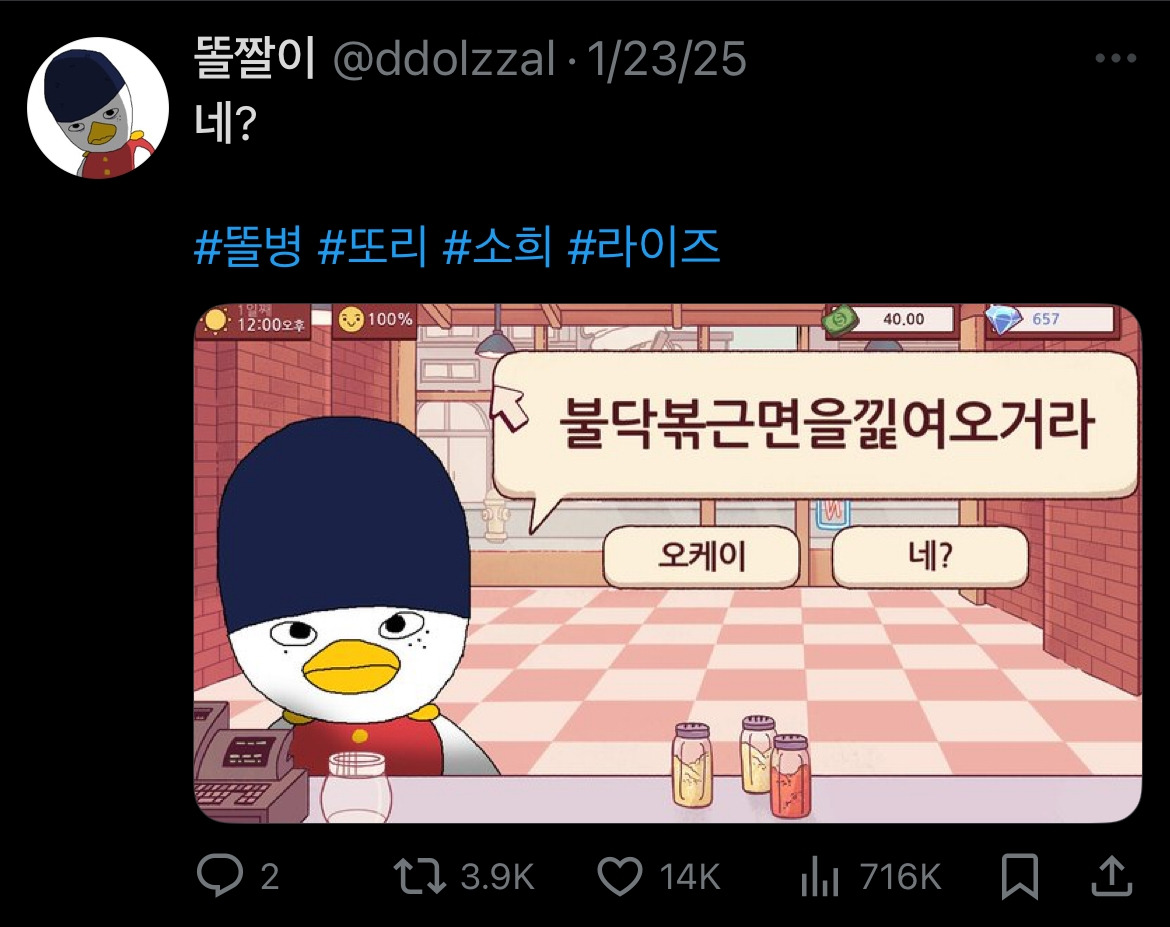Click the smiley face 100% satisfaction indicator
This screenshot has width=1170, height=927.
375,319
